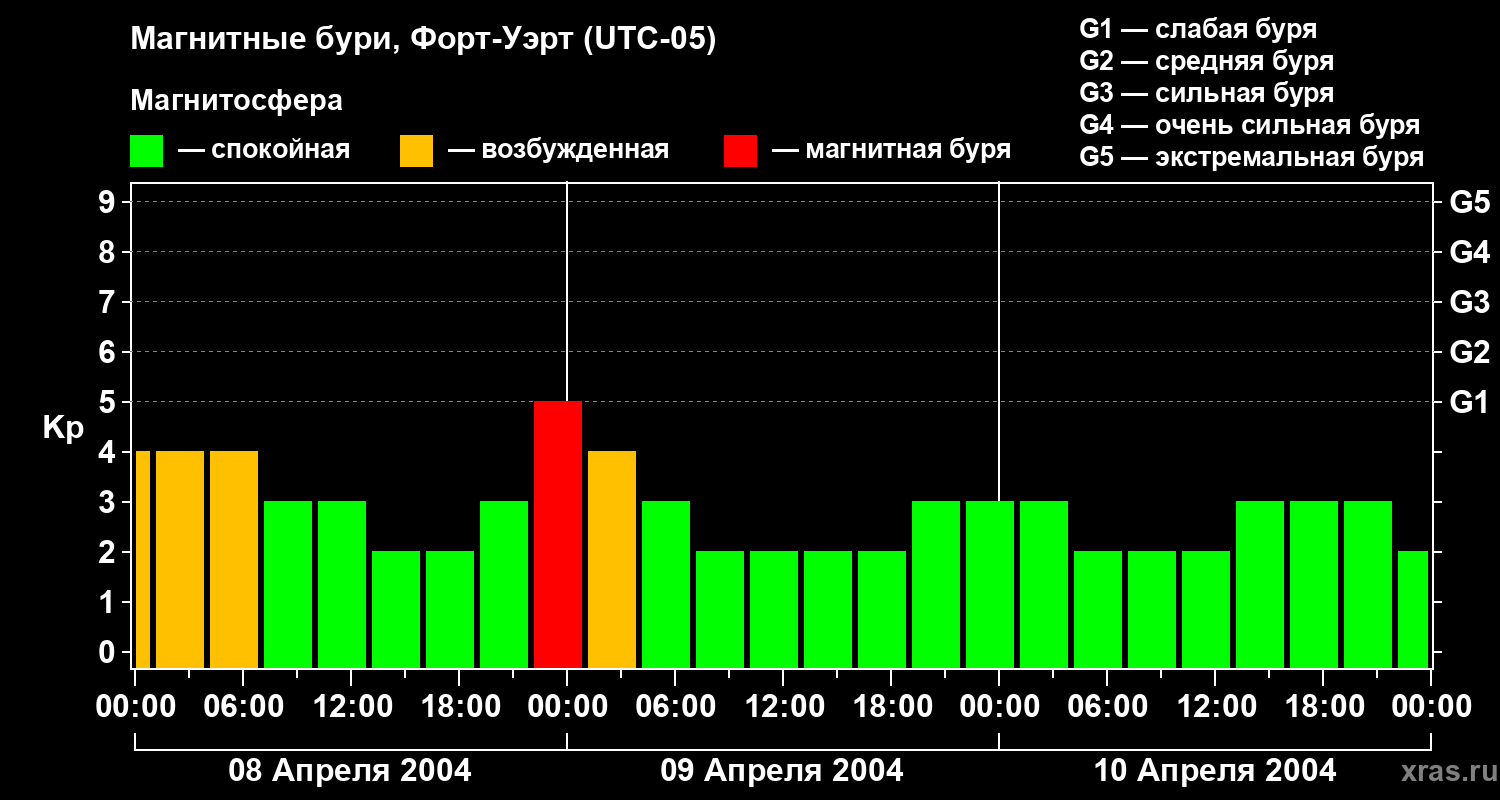The image size is (1500, 800).
Task: Click the 'Магнитосфера' heading
Action: coord(236,101)
